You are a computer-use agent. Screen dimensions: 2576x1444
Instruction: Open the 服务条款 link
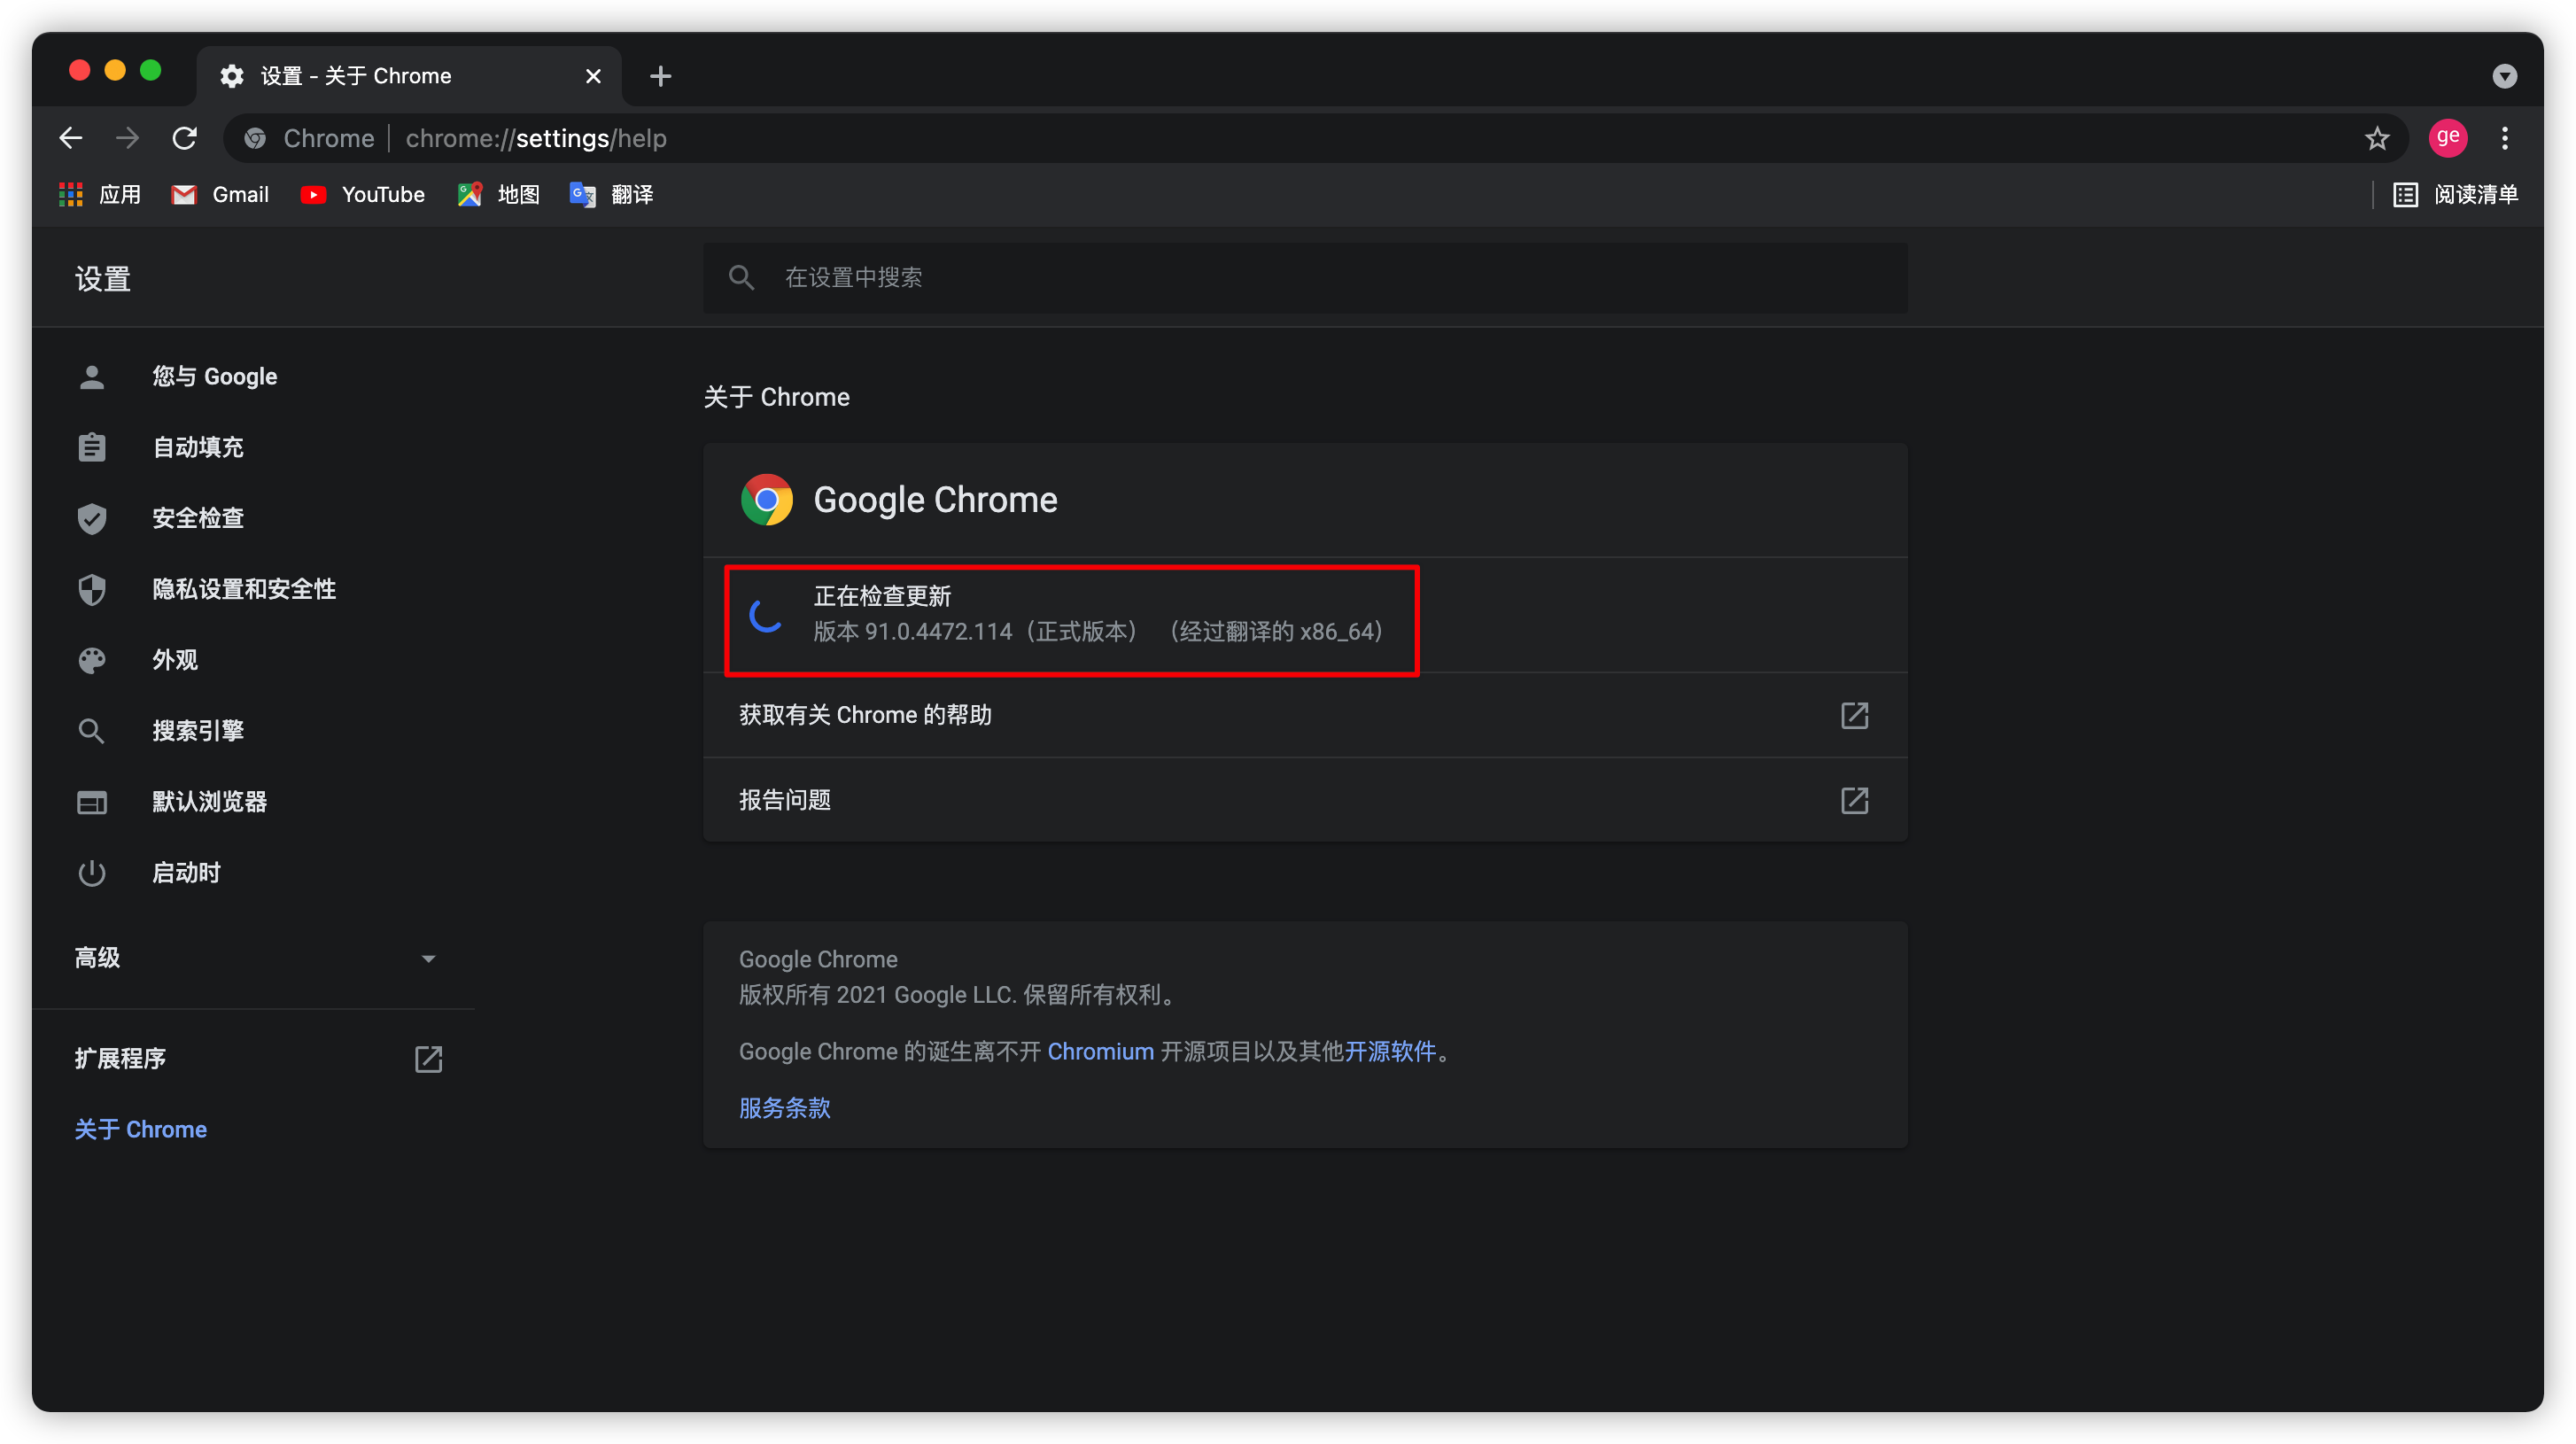785,1108
